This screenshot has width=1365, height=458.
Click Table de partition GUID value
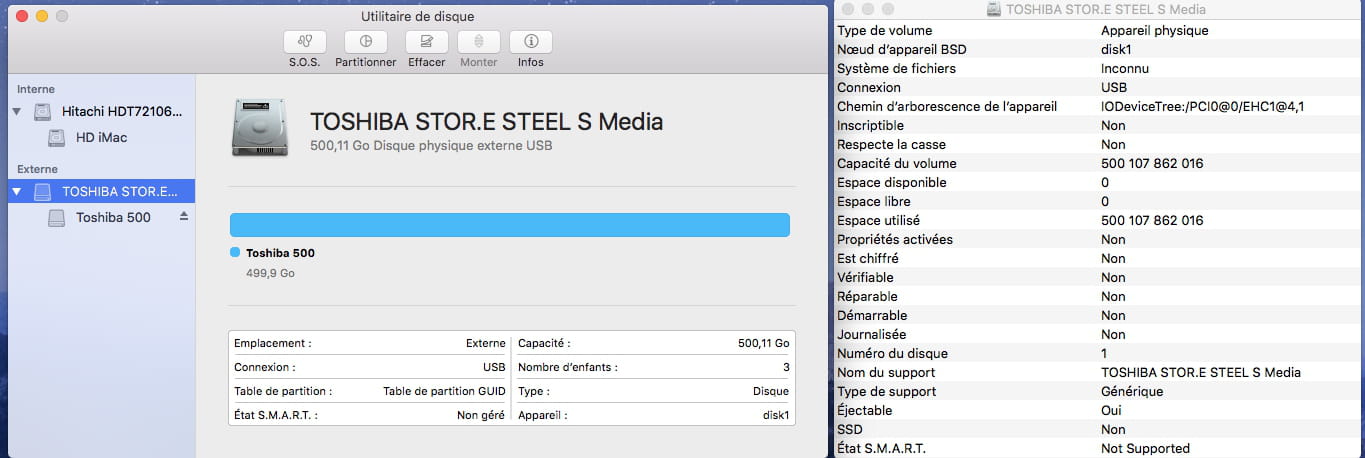tap(444, 391)
